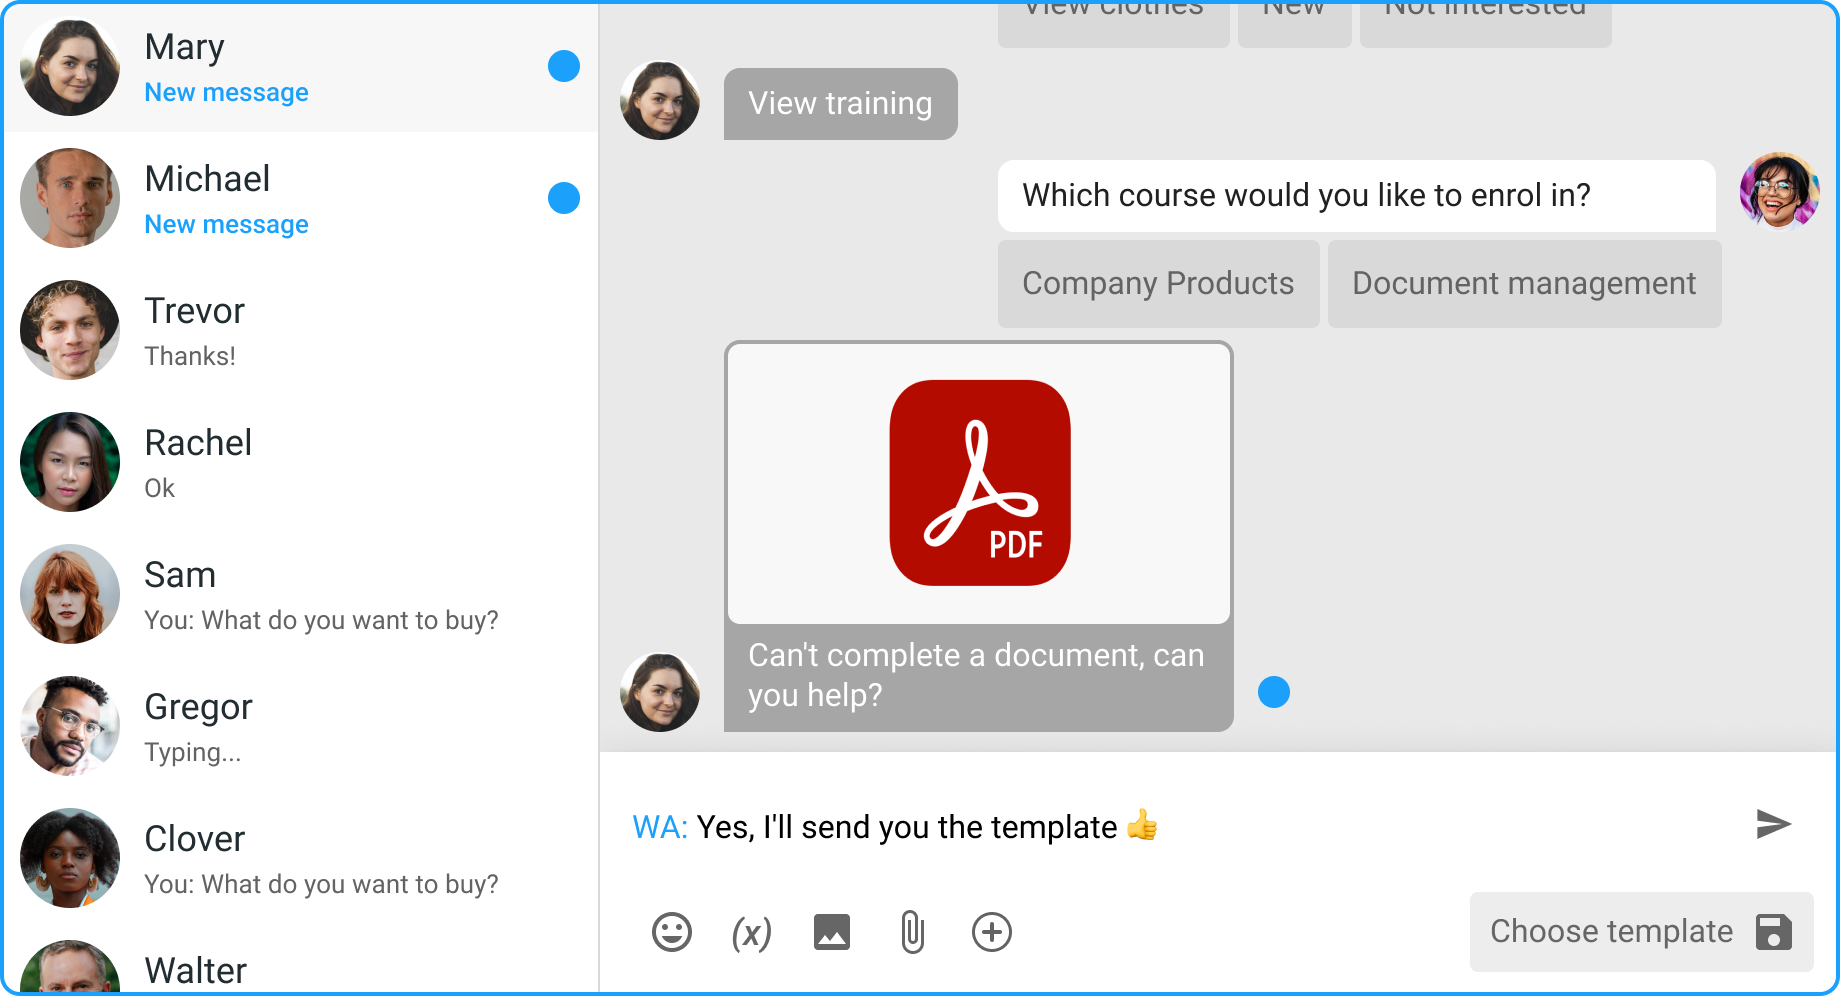1840x996 pixels.
Task: Open Mary's conversation
Action: click(301, 67)
